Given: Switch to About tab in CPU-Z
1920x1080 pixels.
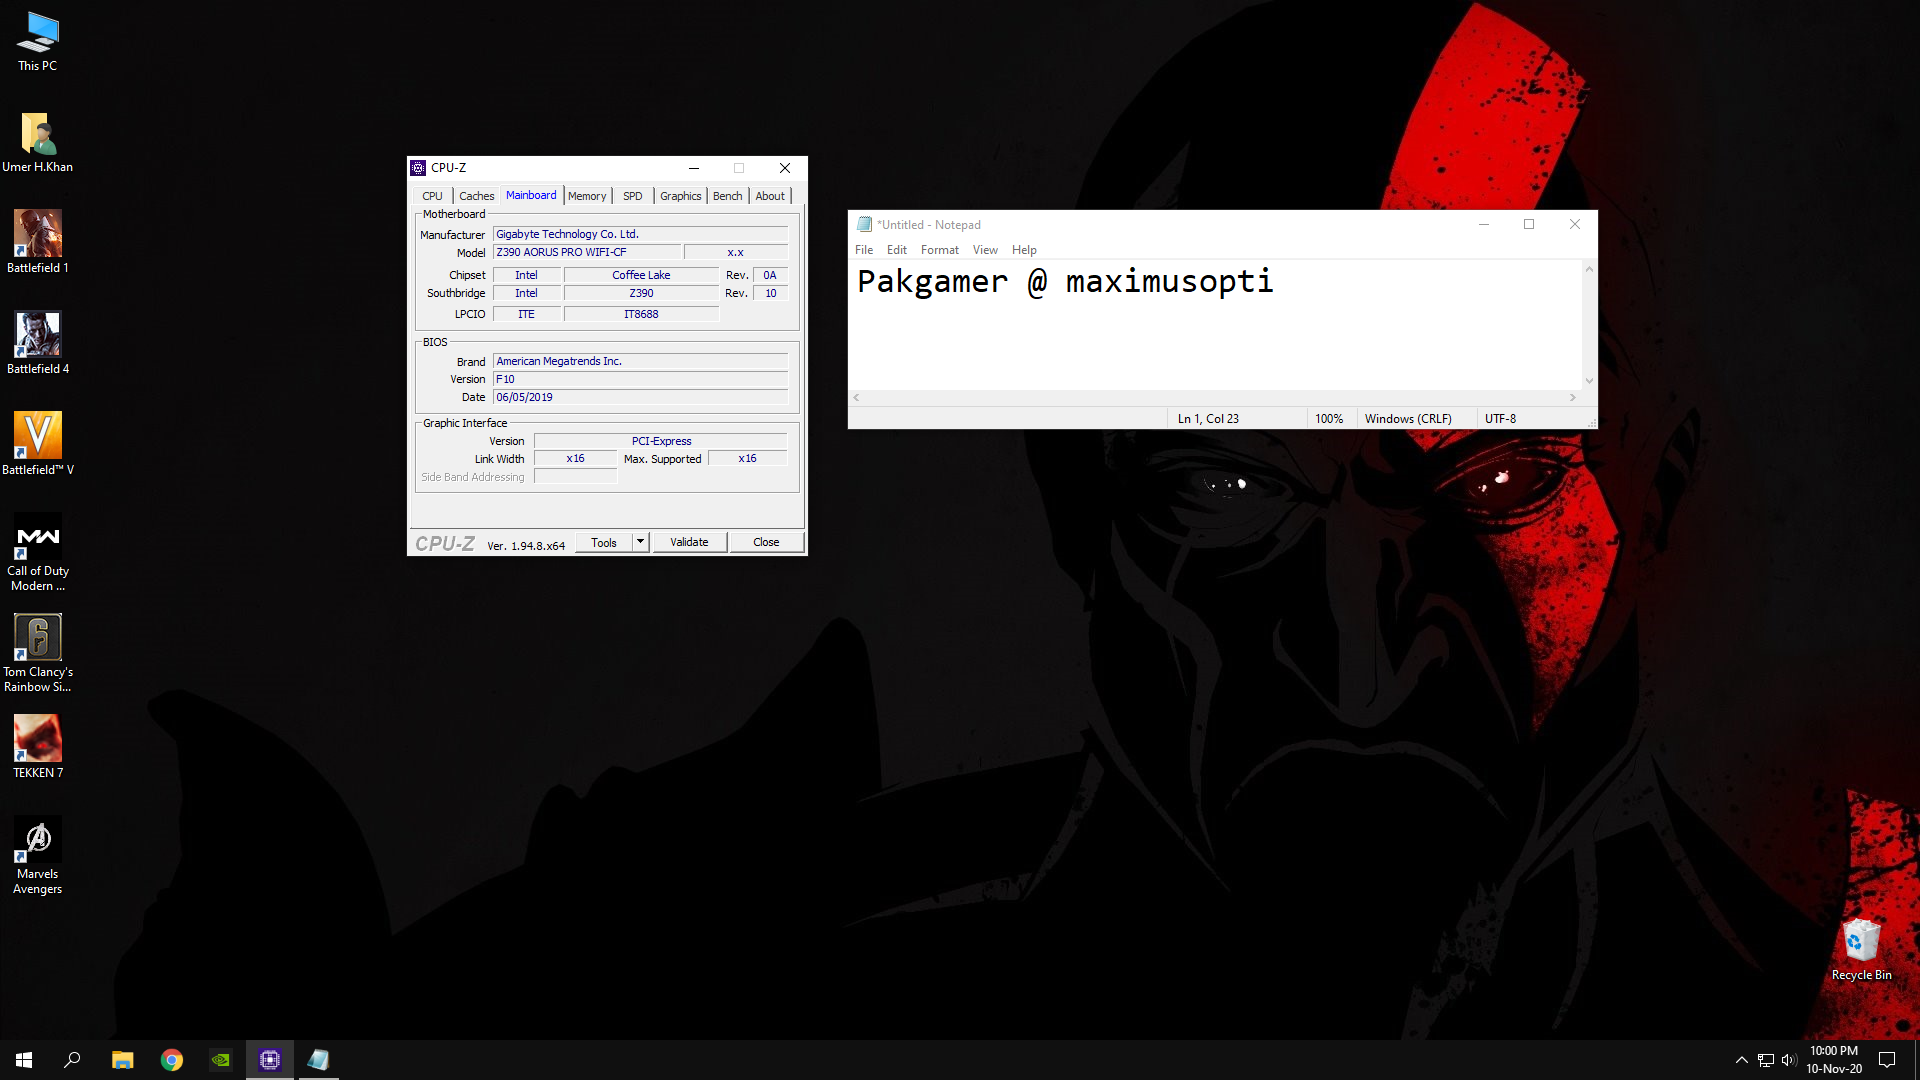Looking at the screenshot, I should [770, 196].
